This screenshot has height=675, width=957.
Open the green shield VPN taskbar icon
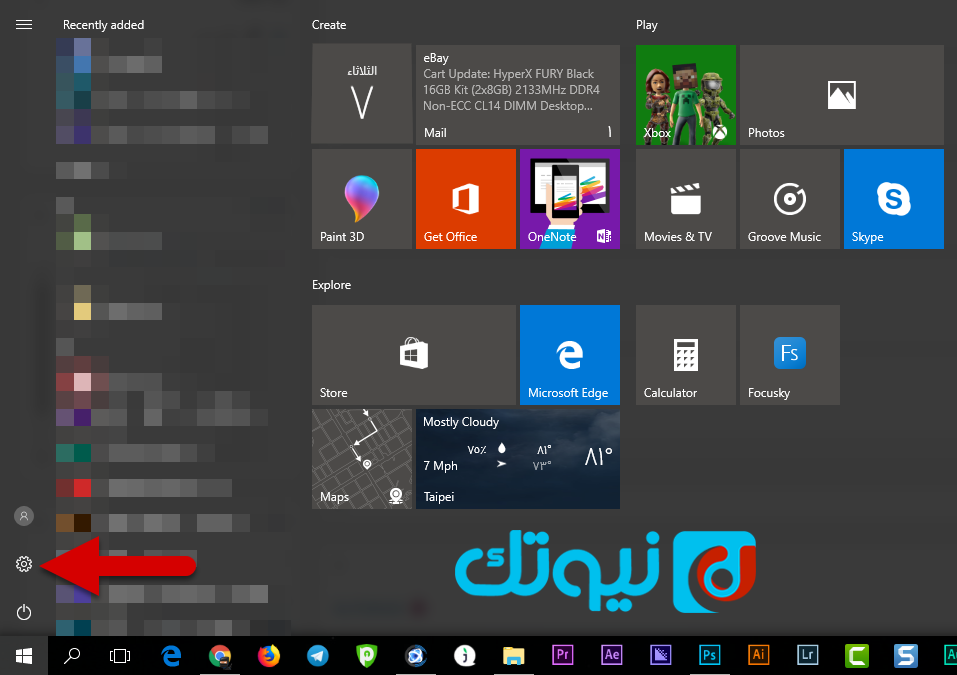[x=366, y=656]
